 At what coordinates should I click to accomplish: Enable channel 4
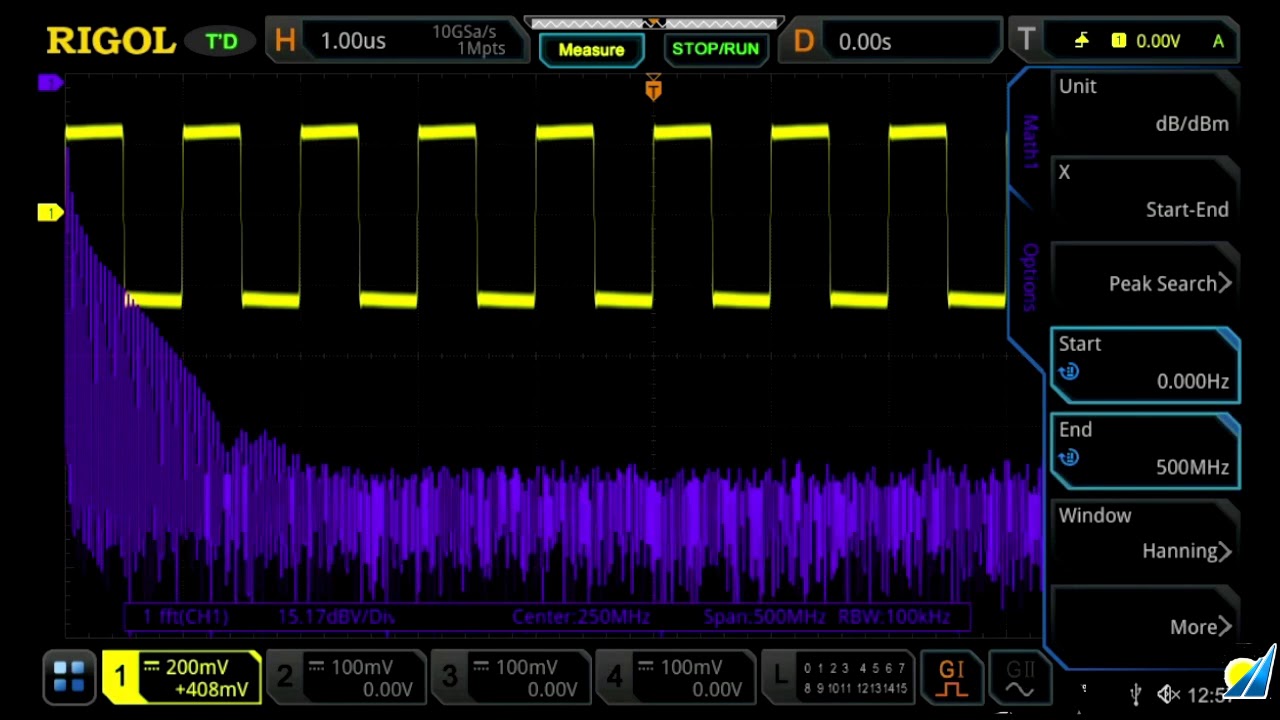[677, 677]
